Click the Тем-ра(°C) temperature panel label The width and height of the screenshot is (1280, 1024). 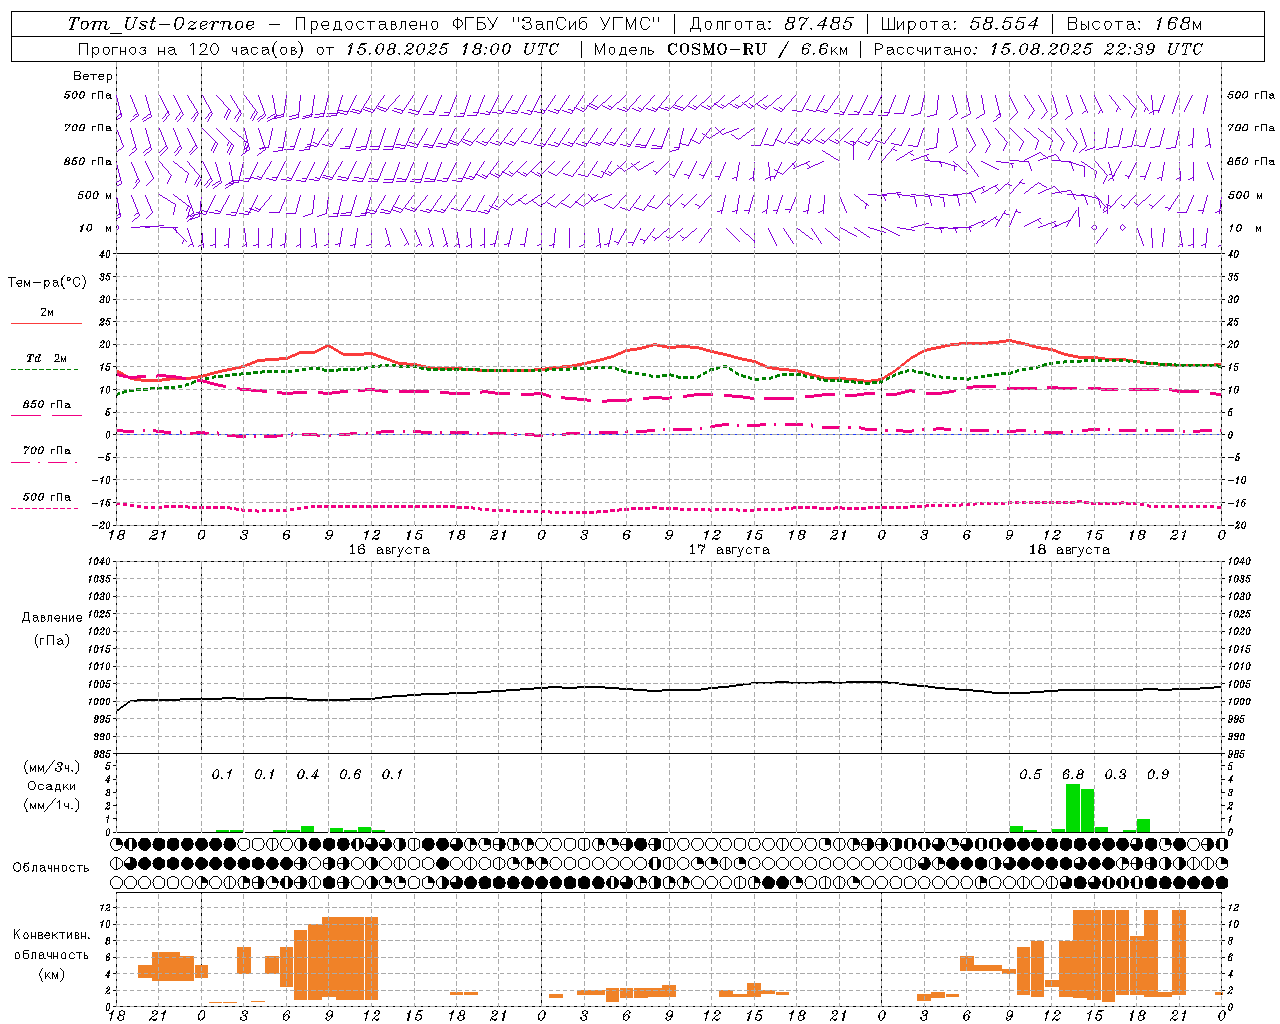47,283
